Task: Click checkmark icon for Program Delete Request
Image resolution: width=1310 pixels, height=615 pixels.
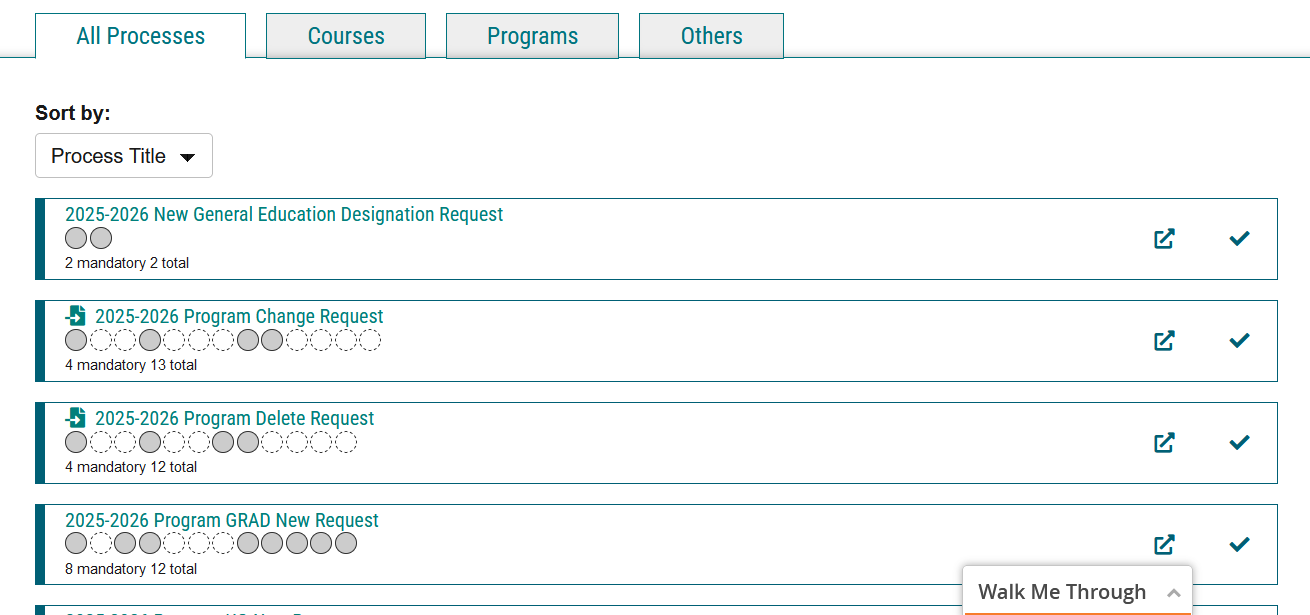Action: pyautogui.click(x=1239, y=442)
